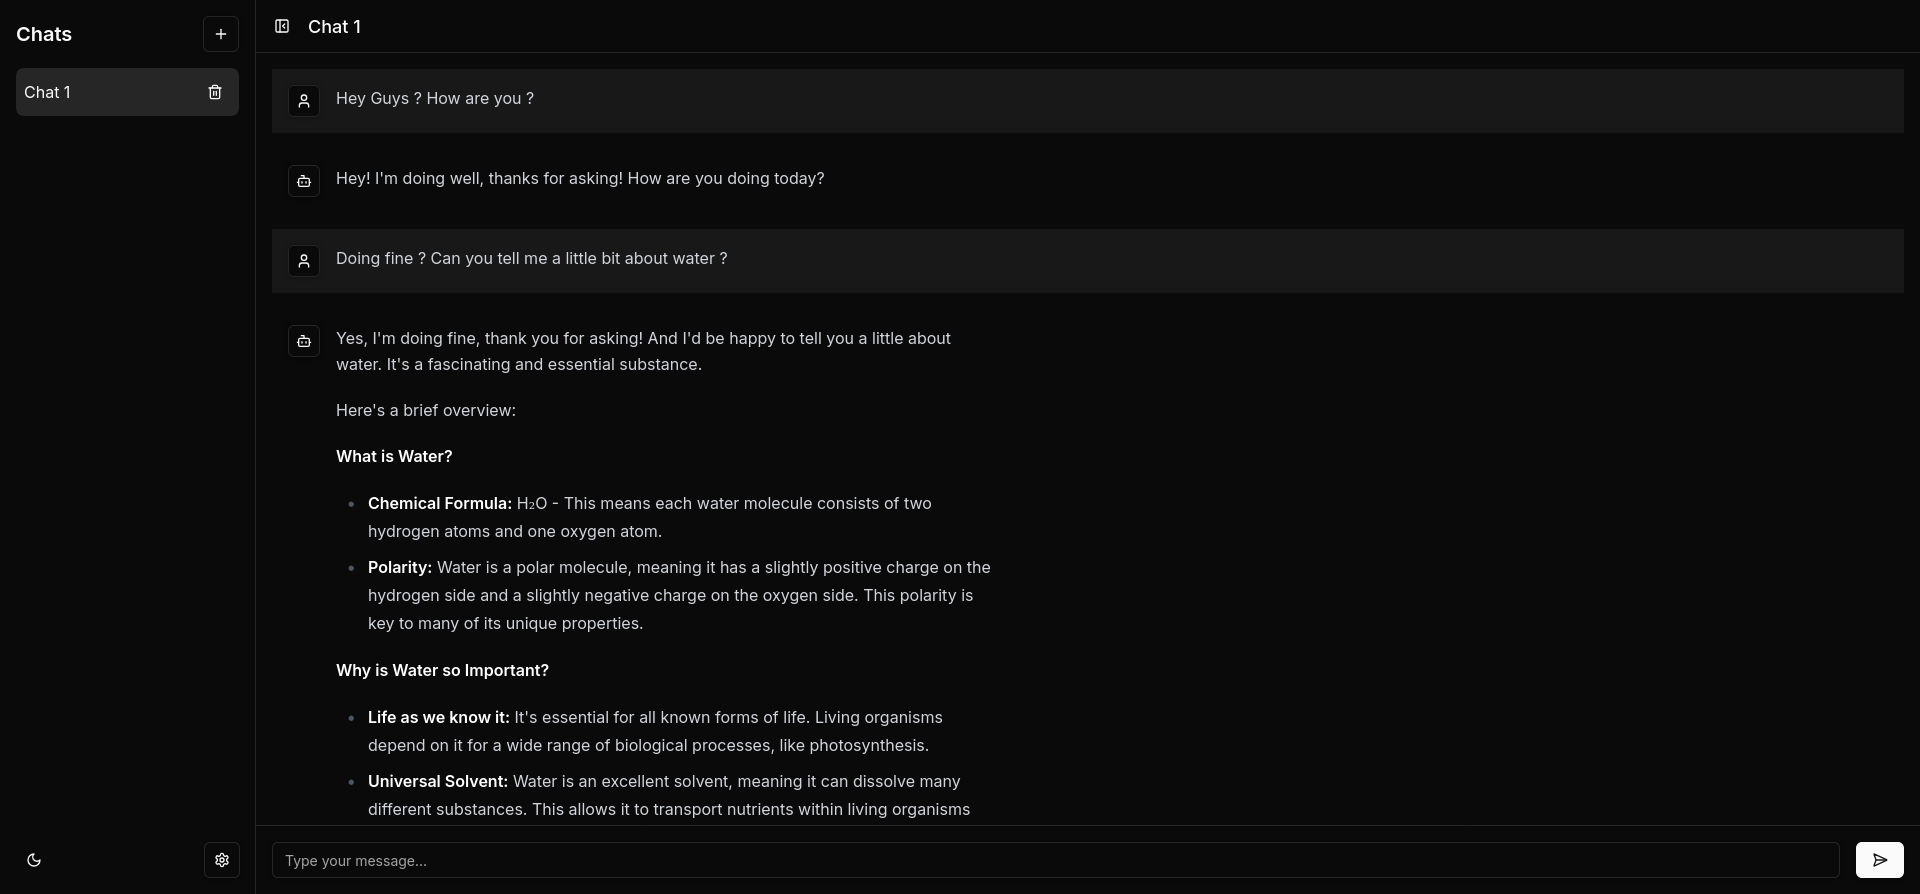Image resolution: width=1920 pixels, height=894 pixels.
Task: Click bot avatar beside the water answer
Action: 304,341
